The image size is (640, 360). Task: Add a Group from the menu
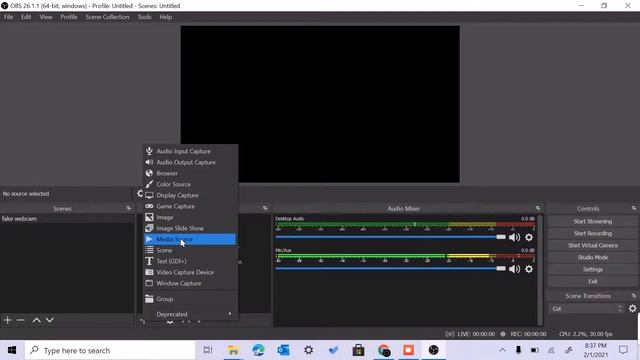click(190, 299)
